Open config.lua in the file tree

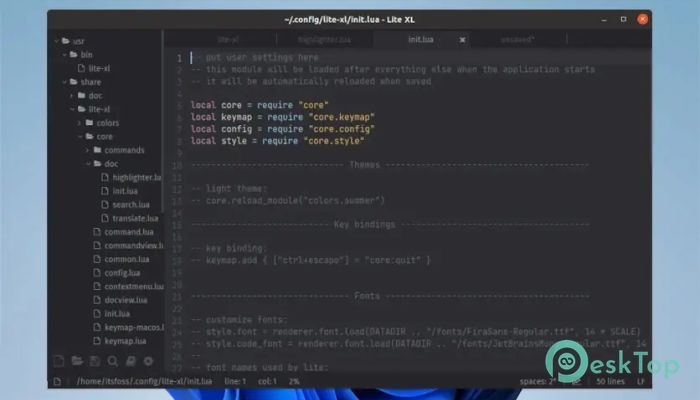pyautogui.click(x=122, y=273)
